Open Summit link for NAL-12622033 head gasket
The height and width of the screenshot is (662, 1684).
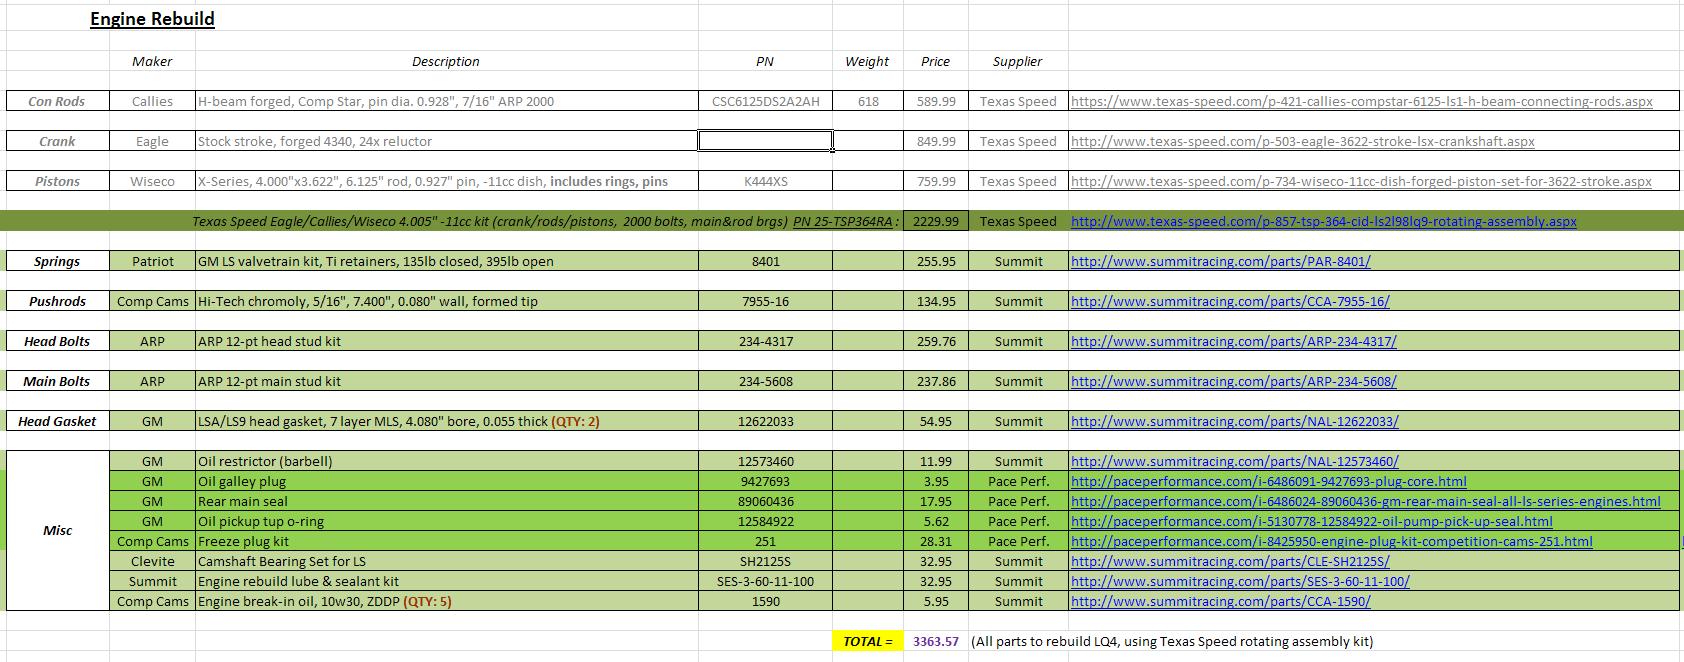coord(1234,421)
